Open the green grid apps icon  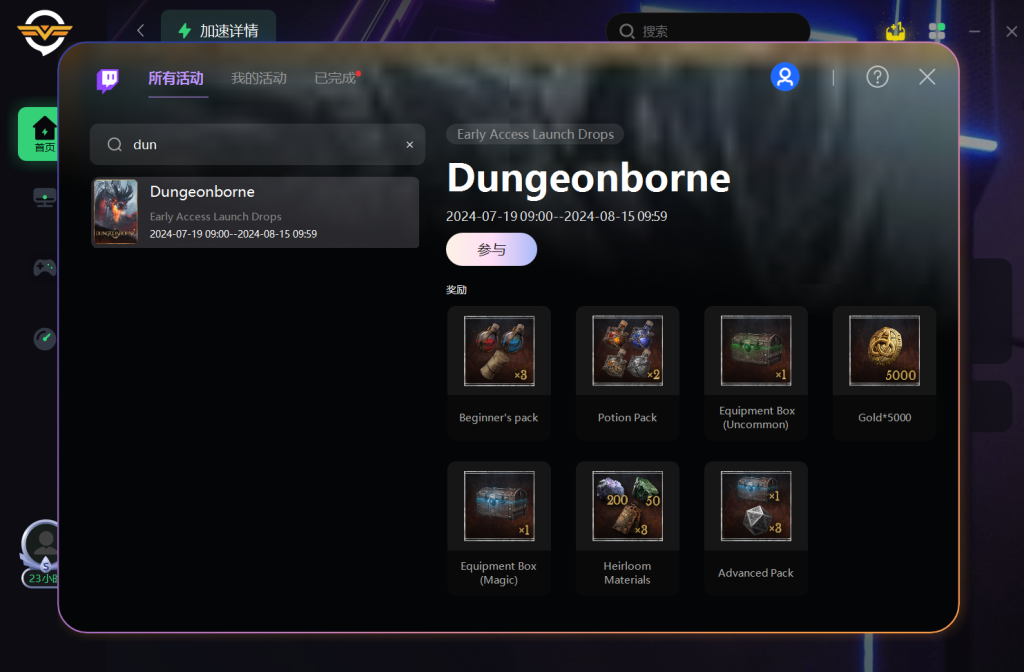coord(936,31)
